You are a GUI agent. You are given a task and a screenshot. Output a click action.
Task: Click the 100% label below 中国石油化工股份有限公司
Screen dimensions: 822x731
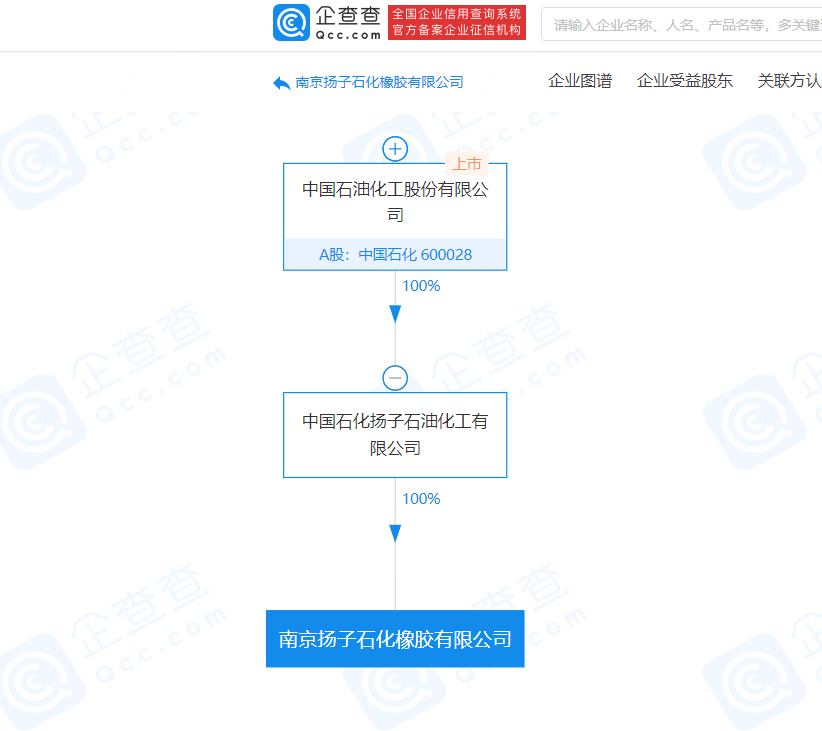pos(421,286)
